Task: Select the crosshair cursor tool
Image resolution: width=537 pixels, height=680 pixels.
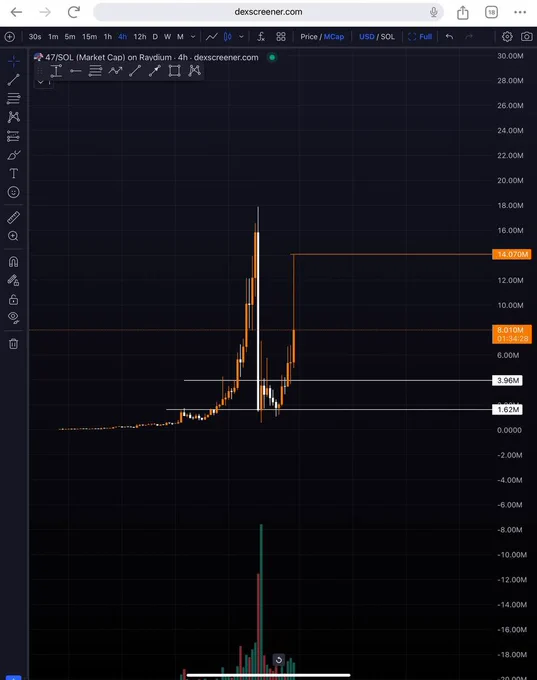Action: pyautogui.click(x=13, y=61)
